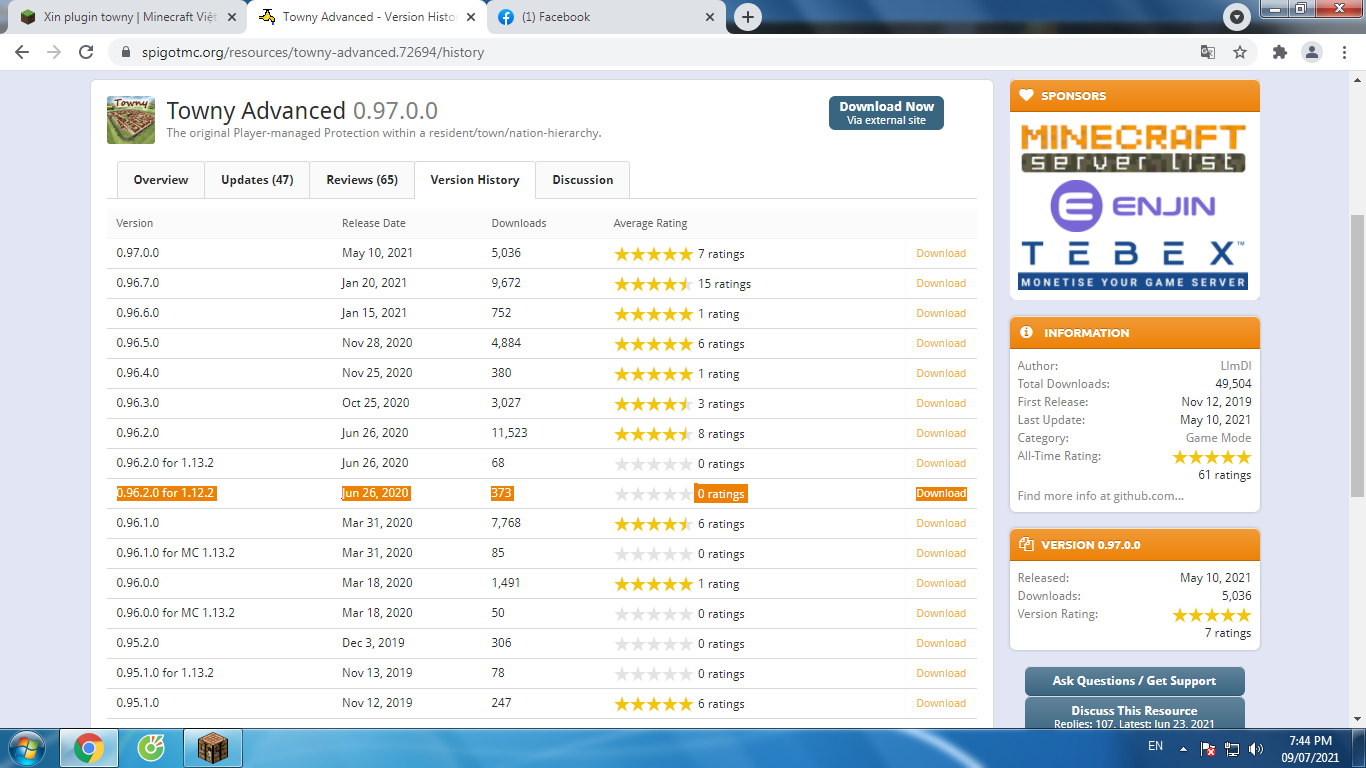Download version 0.96.7.0

click(x=941, y=283)
